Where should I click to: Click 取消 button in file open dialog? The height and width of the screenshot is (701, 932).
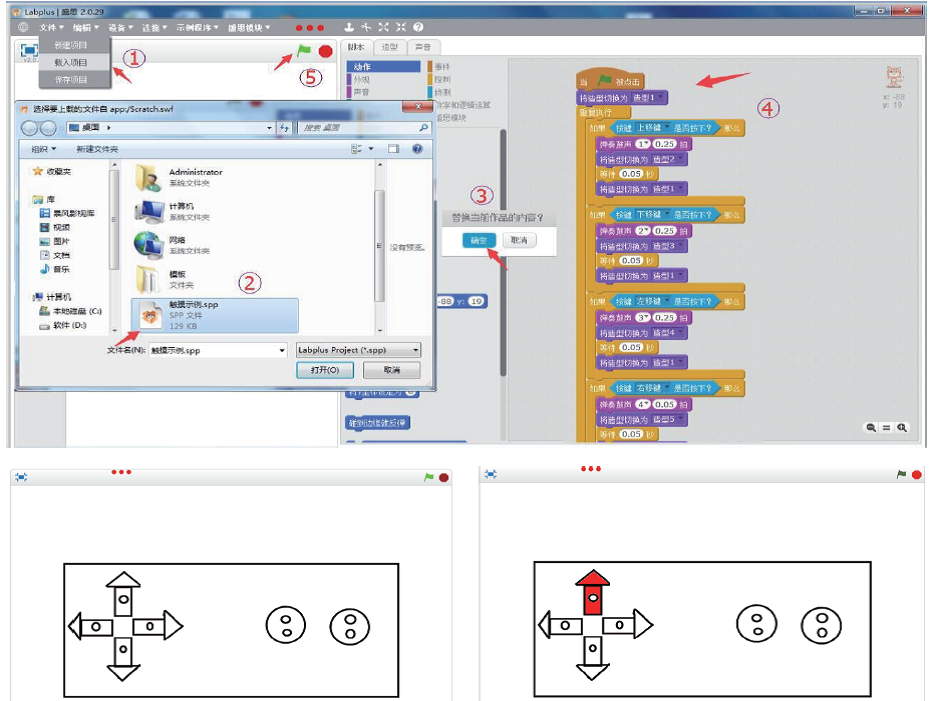pos(392,370)
